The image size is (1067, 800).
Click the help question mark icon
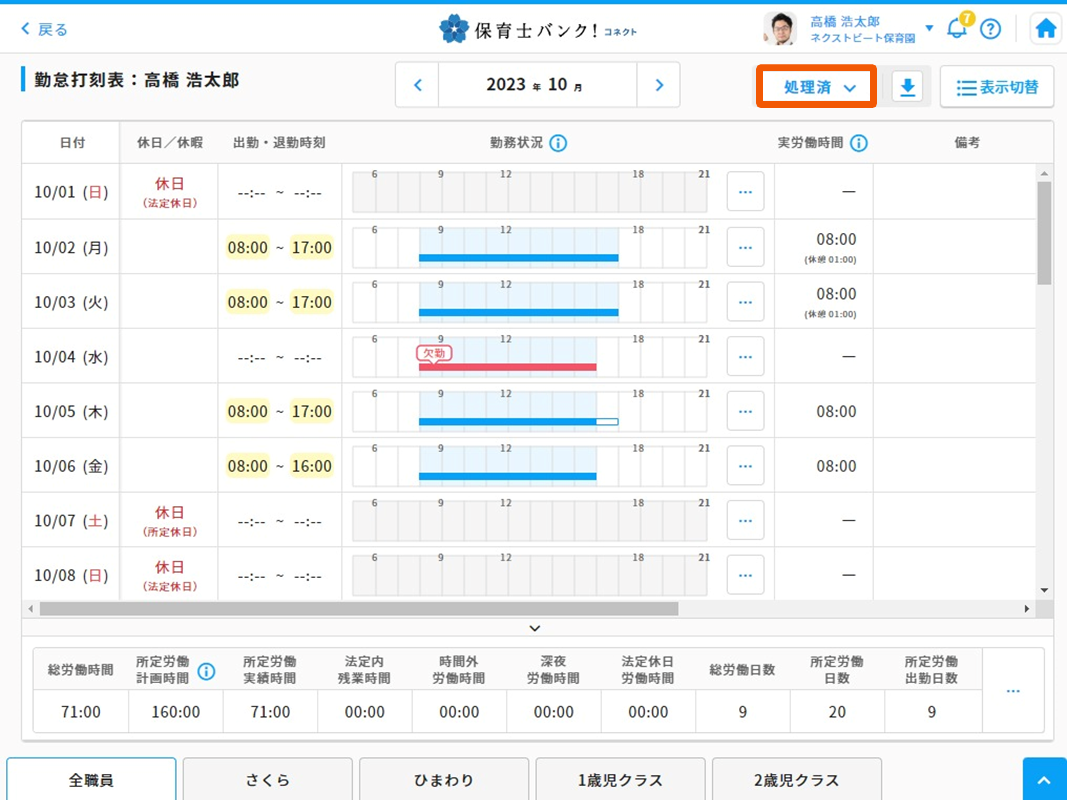[990, 29]
